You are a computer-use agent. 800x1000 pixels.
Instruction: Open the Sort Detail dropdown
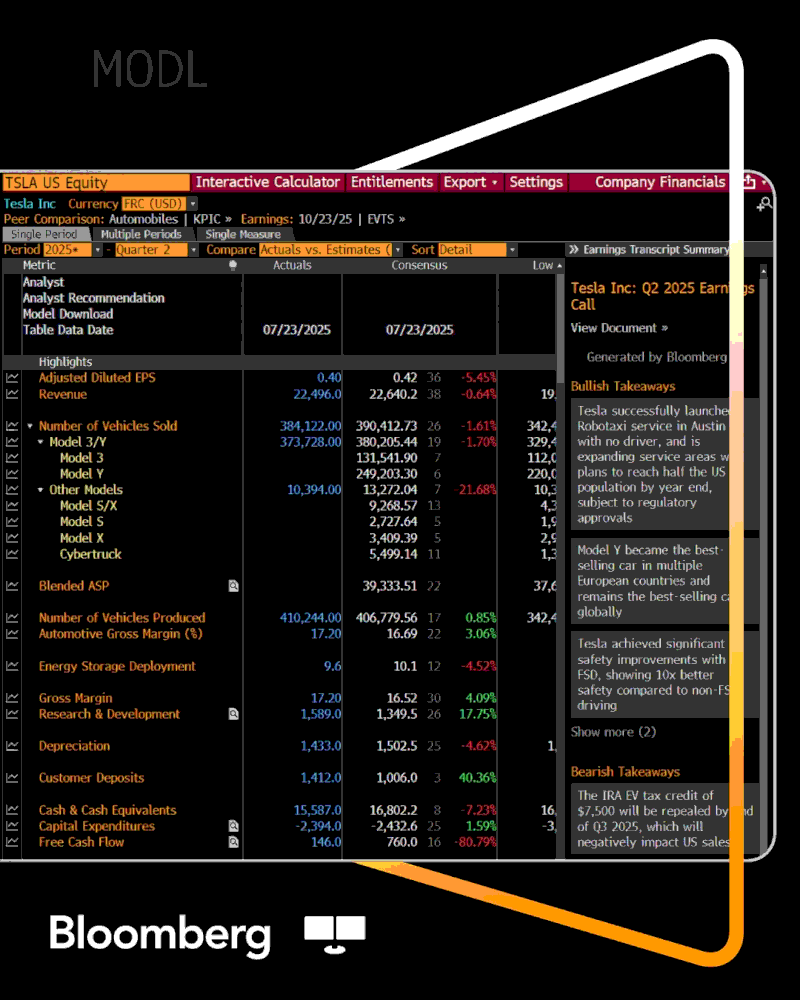(x=512, y=250)
